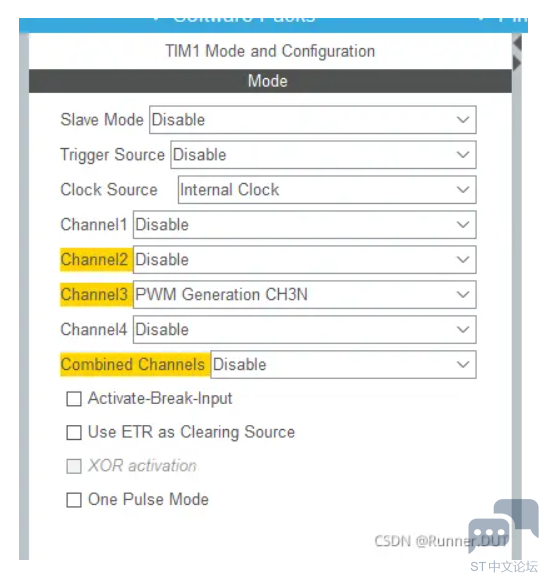The height and width of the screenshot is (582, 547).
Task: Click the Channel4 dropdown chevron
Action: 463,329
